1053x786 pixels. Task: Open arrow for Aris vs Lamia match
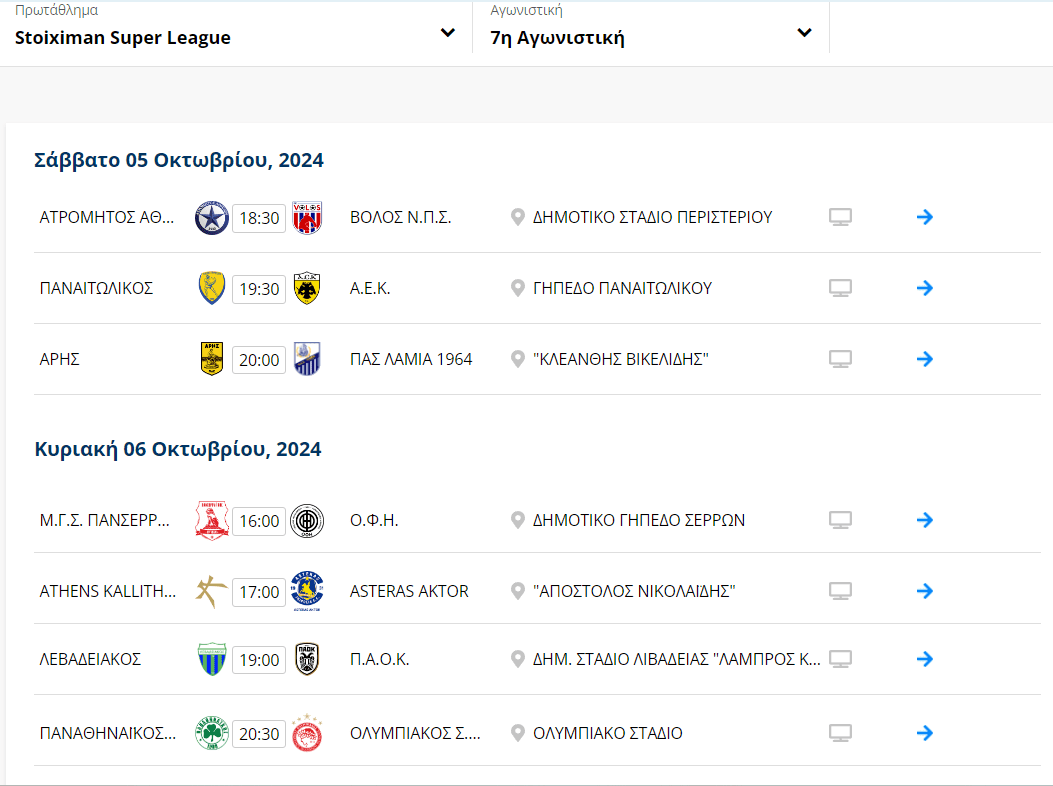pyautogui.click(x=925, y=359)
